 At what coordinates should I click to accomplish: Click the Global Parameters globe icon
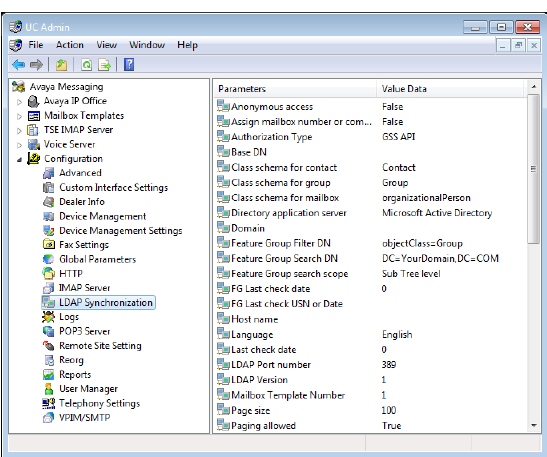(x=48, y=259)
